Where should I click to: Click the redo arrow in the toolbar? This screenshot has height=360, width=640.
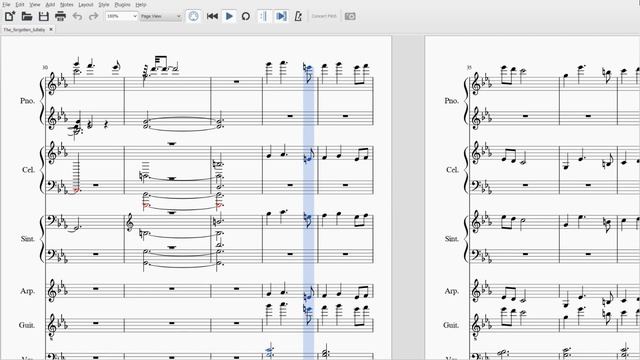click(x=93, y=16)
